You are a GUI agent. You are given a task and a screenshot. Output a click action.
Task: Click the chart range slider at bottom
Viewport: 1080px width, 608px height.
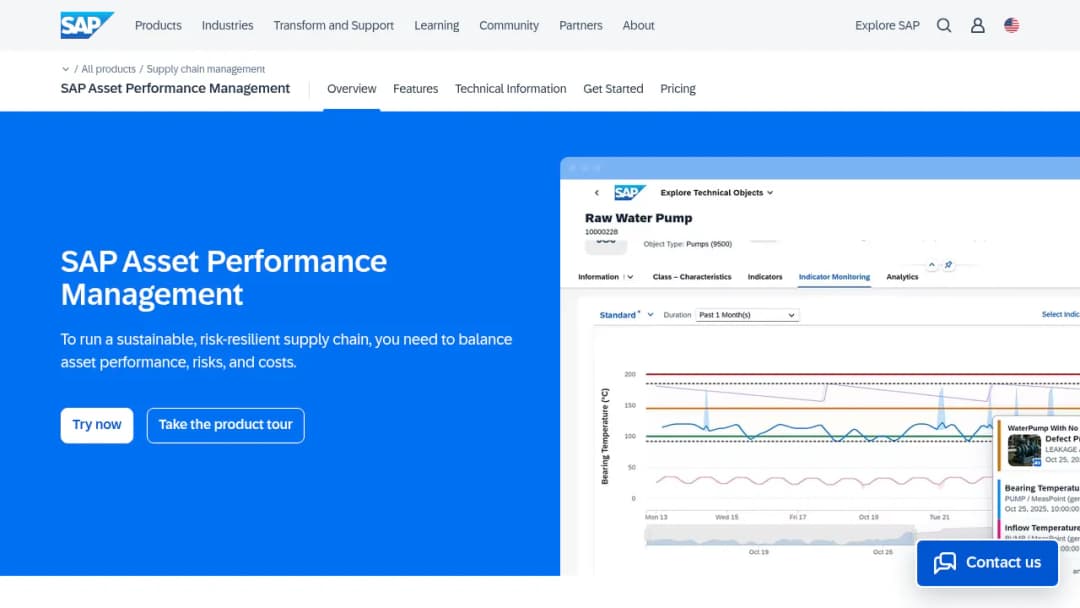point(780,535)
